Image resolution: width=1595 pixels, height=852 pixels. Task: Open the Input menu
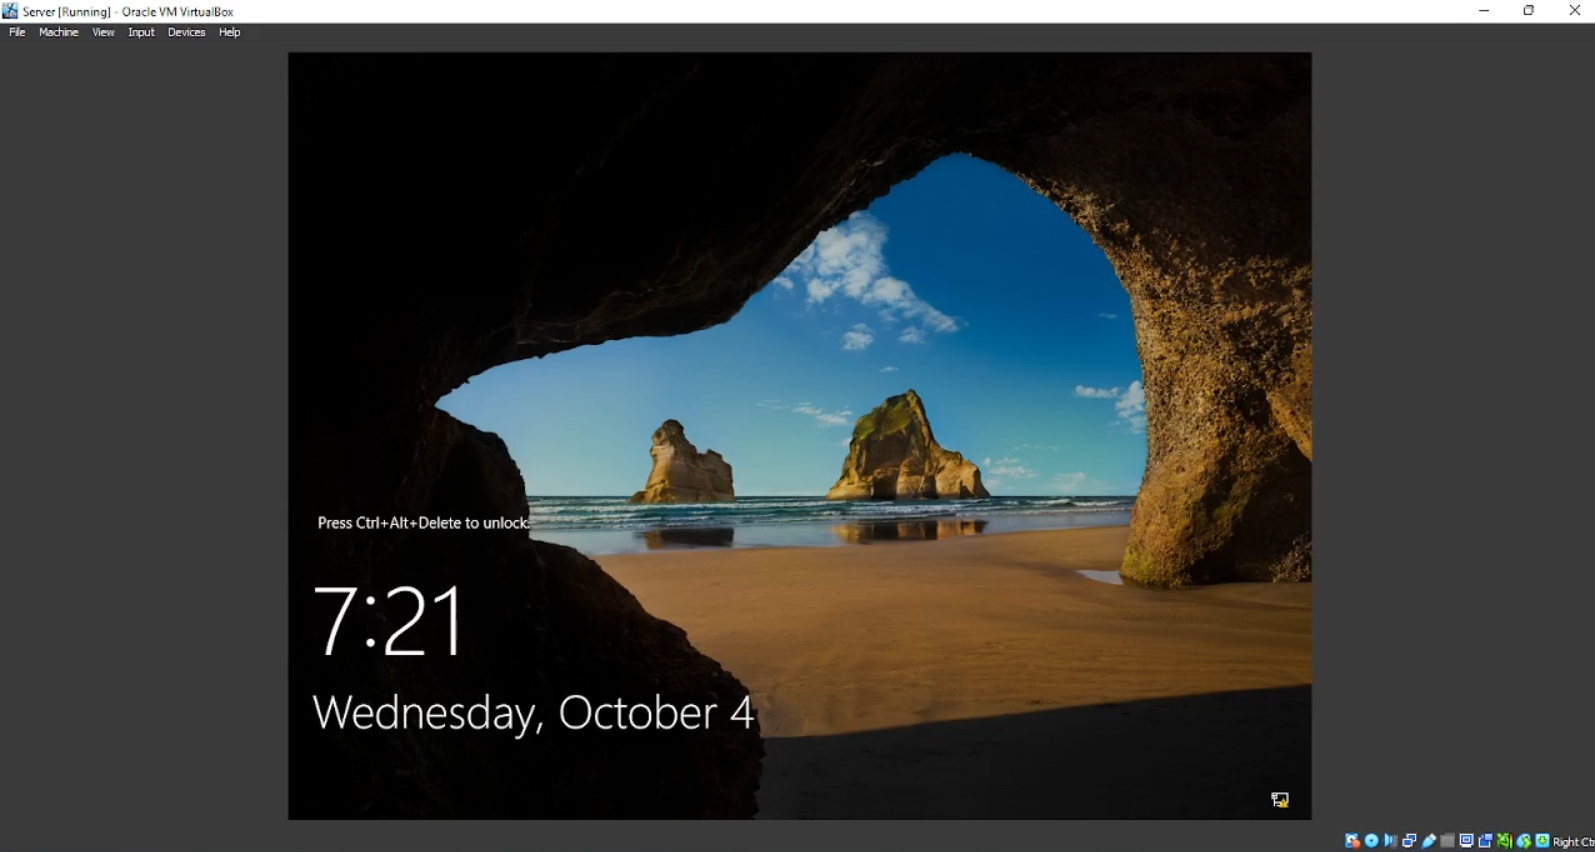click(x=141, y=32)
